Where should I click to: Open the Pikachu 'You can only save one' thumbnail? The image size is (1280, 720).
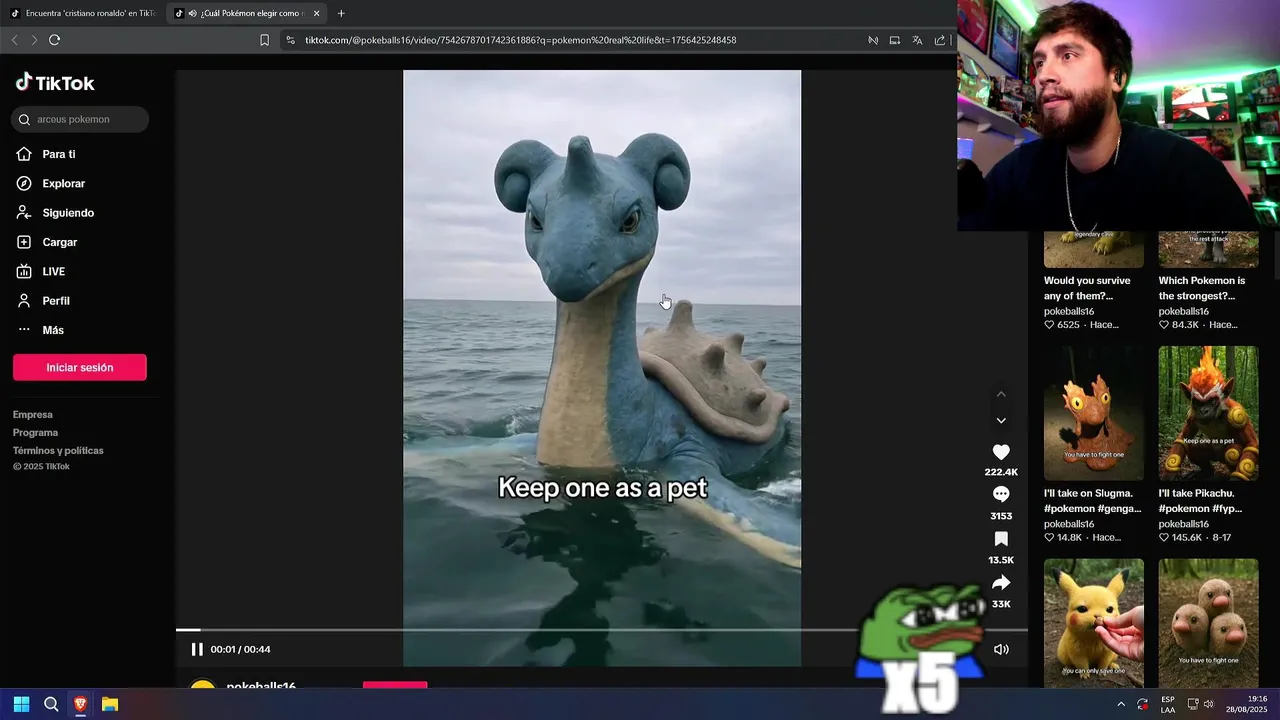point(1094,622)
